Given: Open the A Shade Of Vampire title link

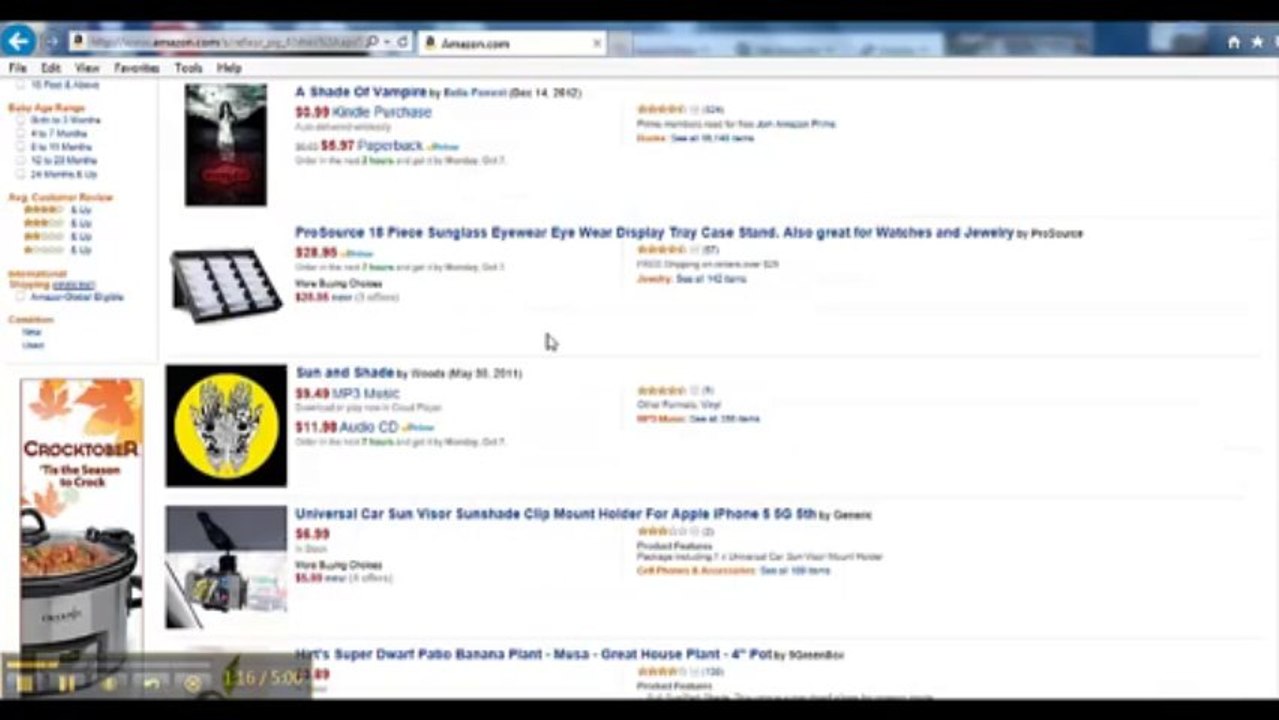Looking at the screenshot, I should [x=361, y=92].
